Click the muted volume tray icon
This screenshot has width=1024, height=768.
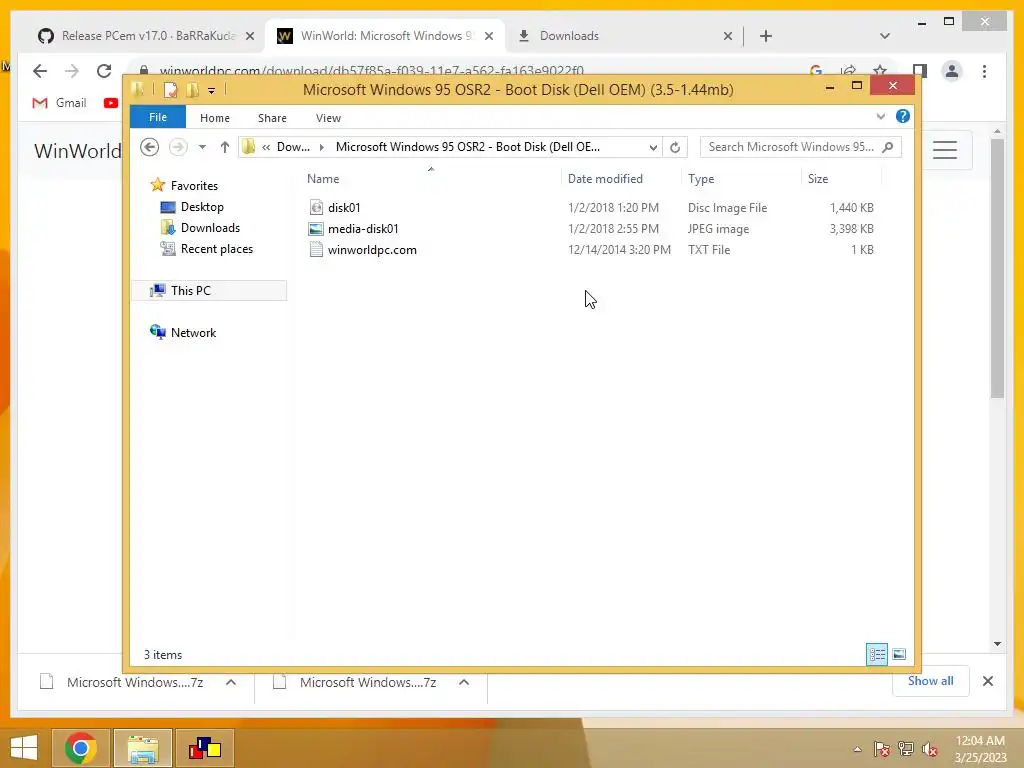[929, 749]
